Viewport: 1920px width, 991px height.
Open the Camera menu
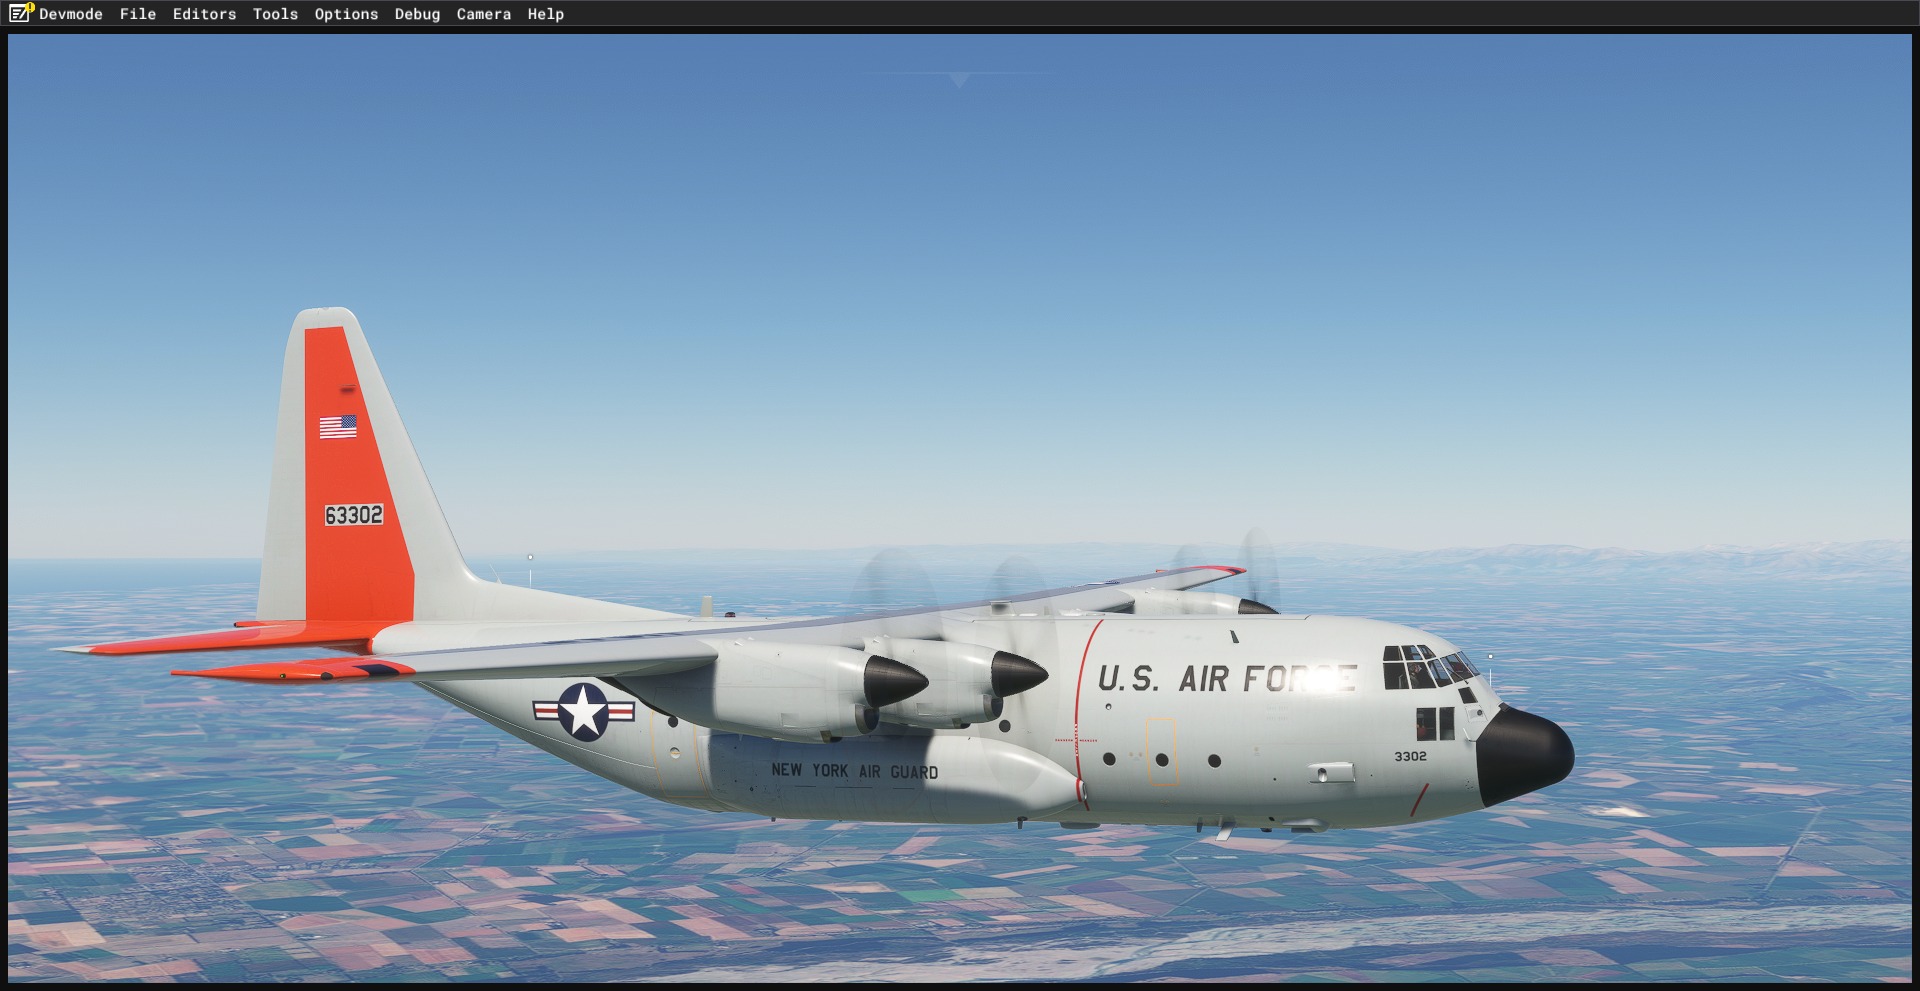(484, 14)
